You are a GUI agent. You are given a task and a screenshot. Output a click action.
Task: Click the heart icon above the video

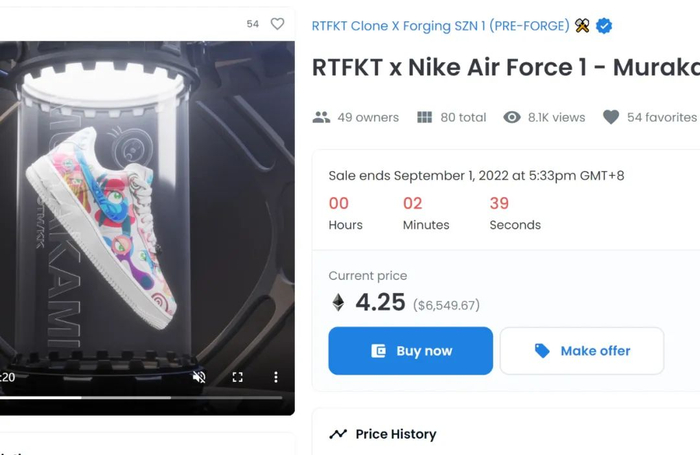(278, 24)
